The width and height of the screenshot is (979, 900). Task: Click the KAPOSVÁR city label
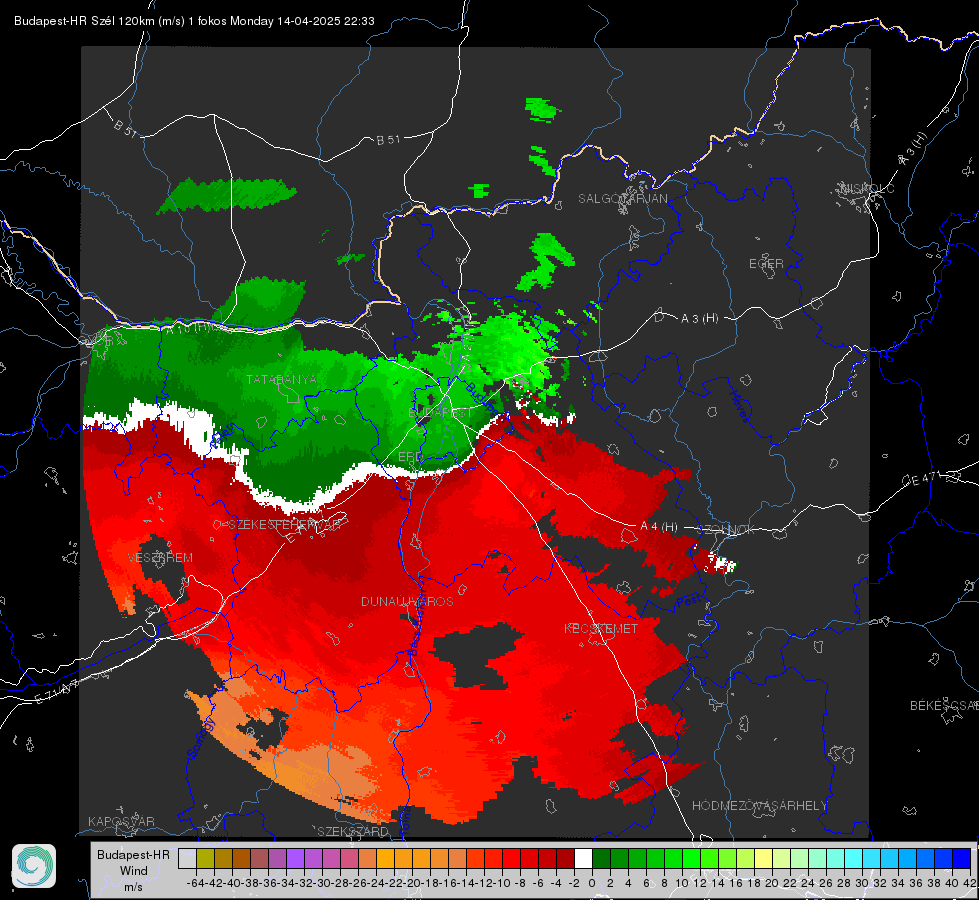(121, 821)
